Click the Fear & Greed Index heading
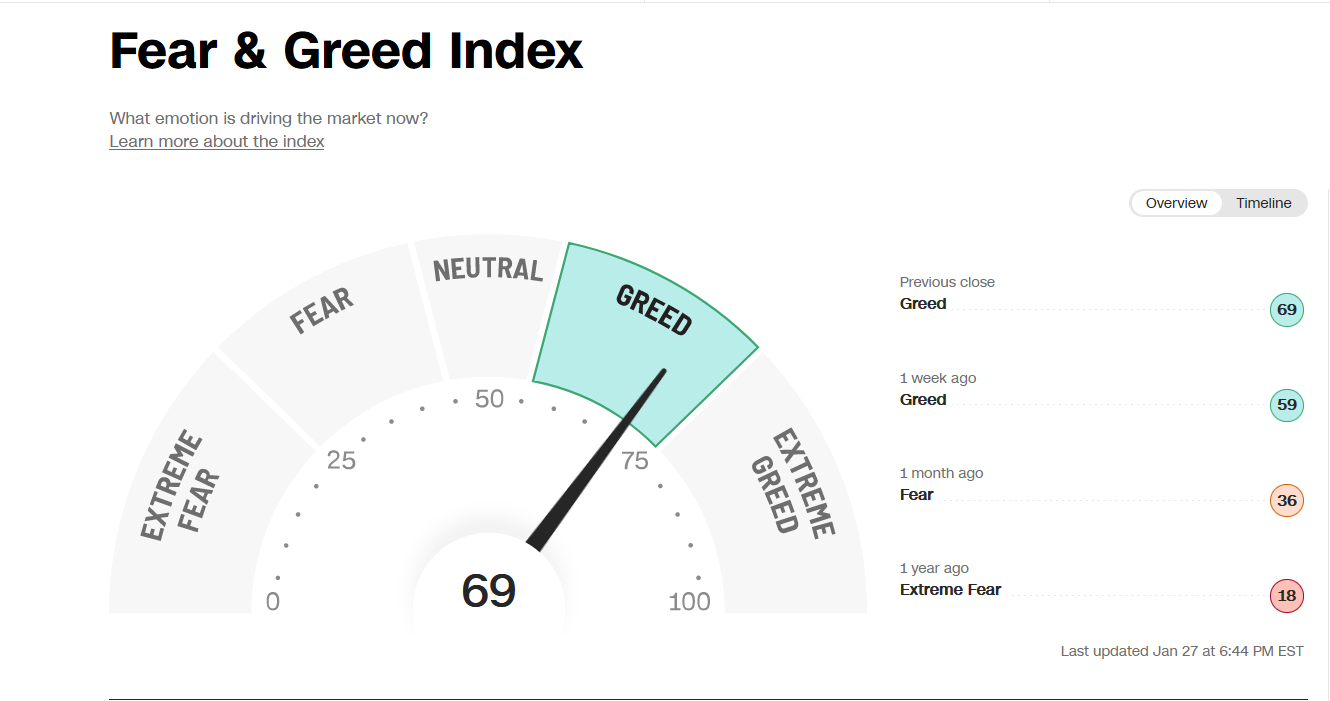The height and width of the screenshot is (701, 1330). (x=346, y=50)
